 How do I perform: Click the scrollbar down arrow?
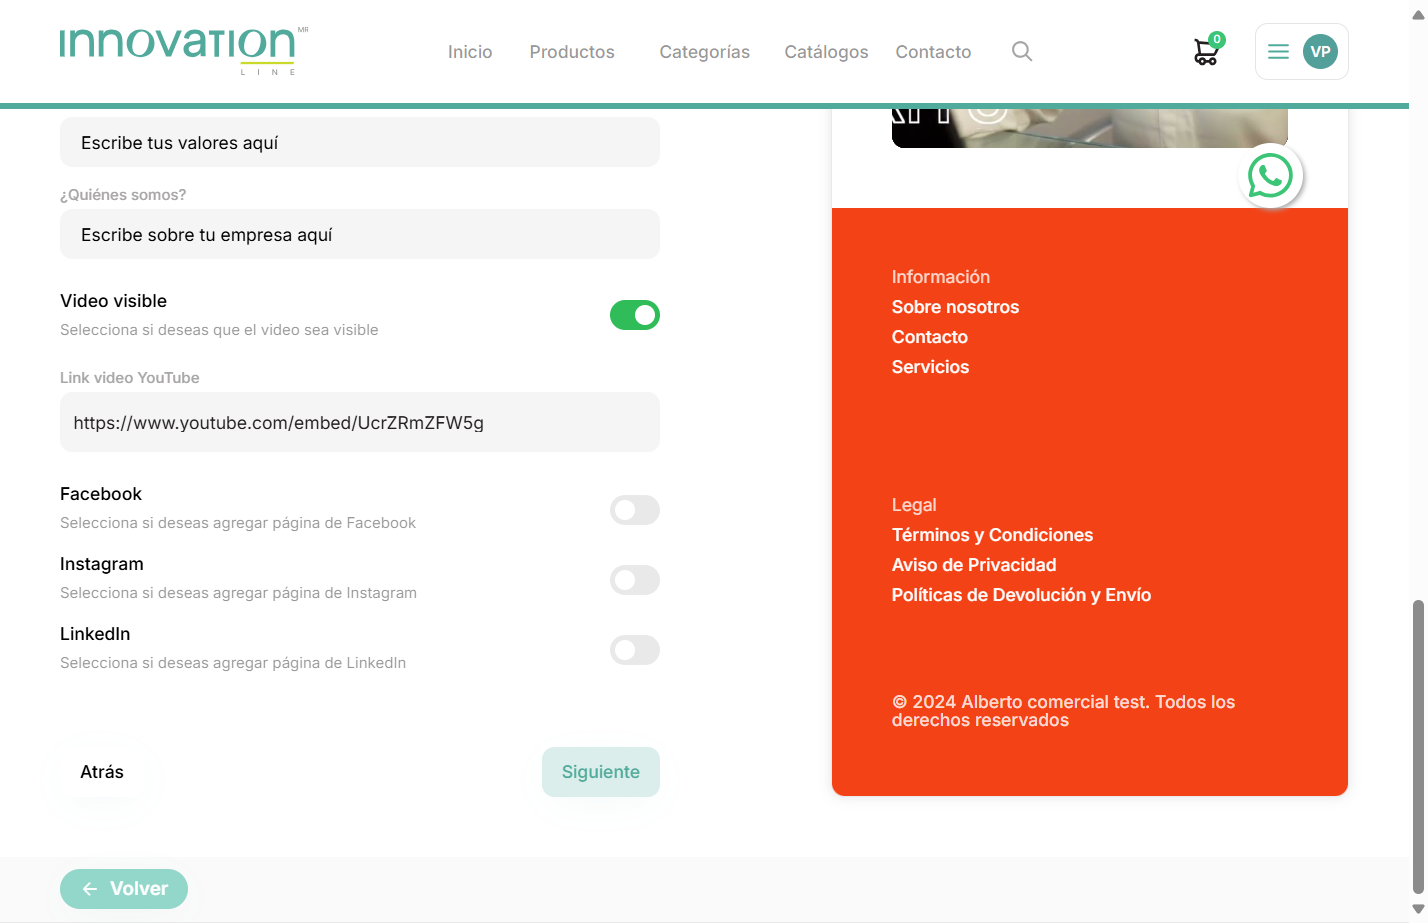(x=1418, y=909)
